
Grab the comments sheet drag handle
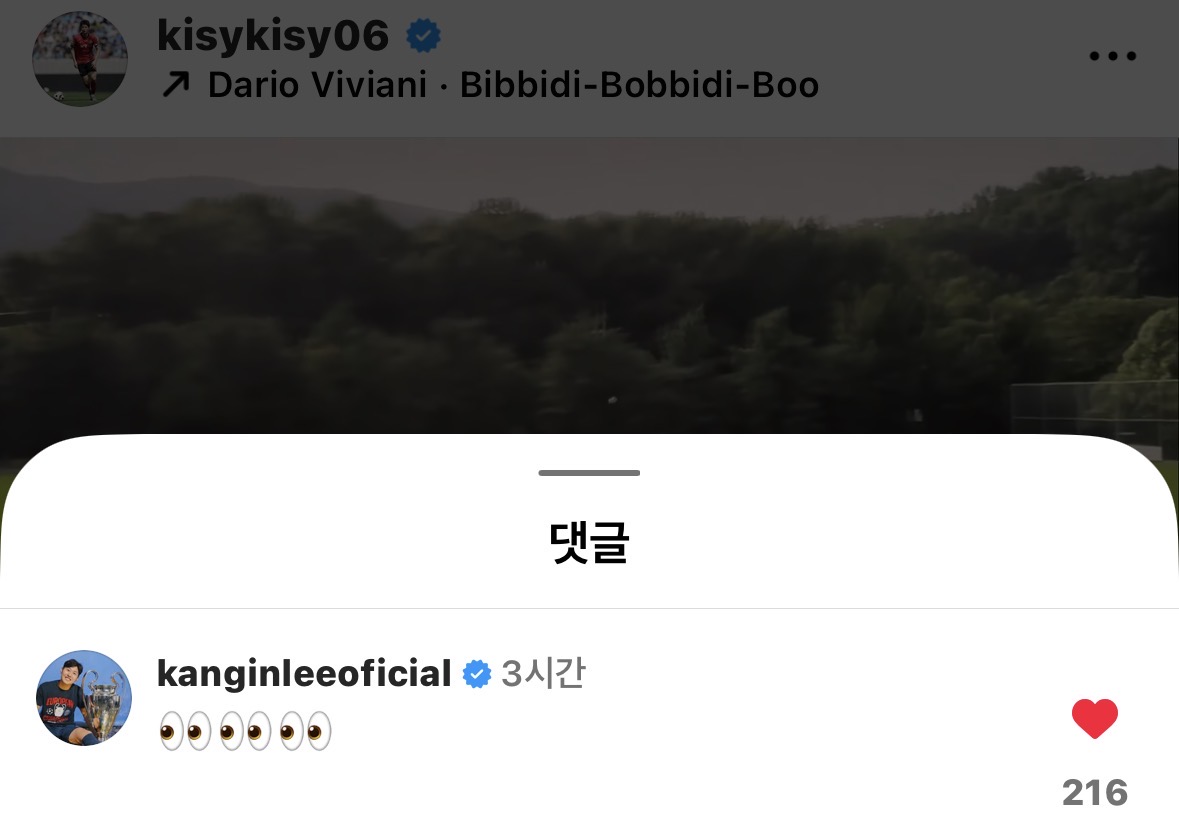590,472
